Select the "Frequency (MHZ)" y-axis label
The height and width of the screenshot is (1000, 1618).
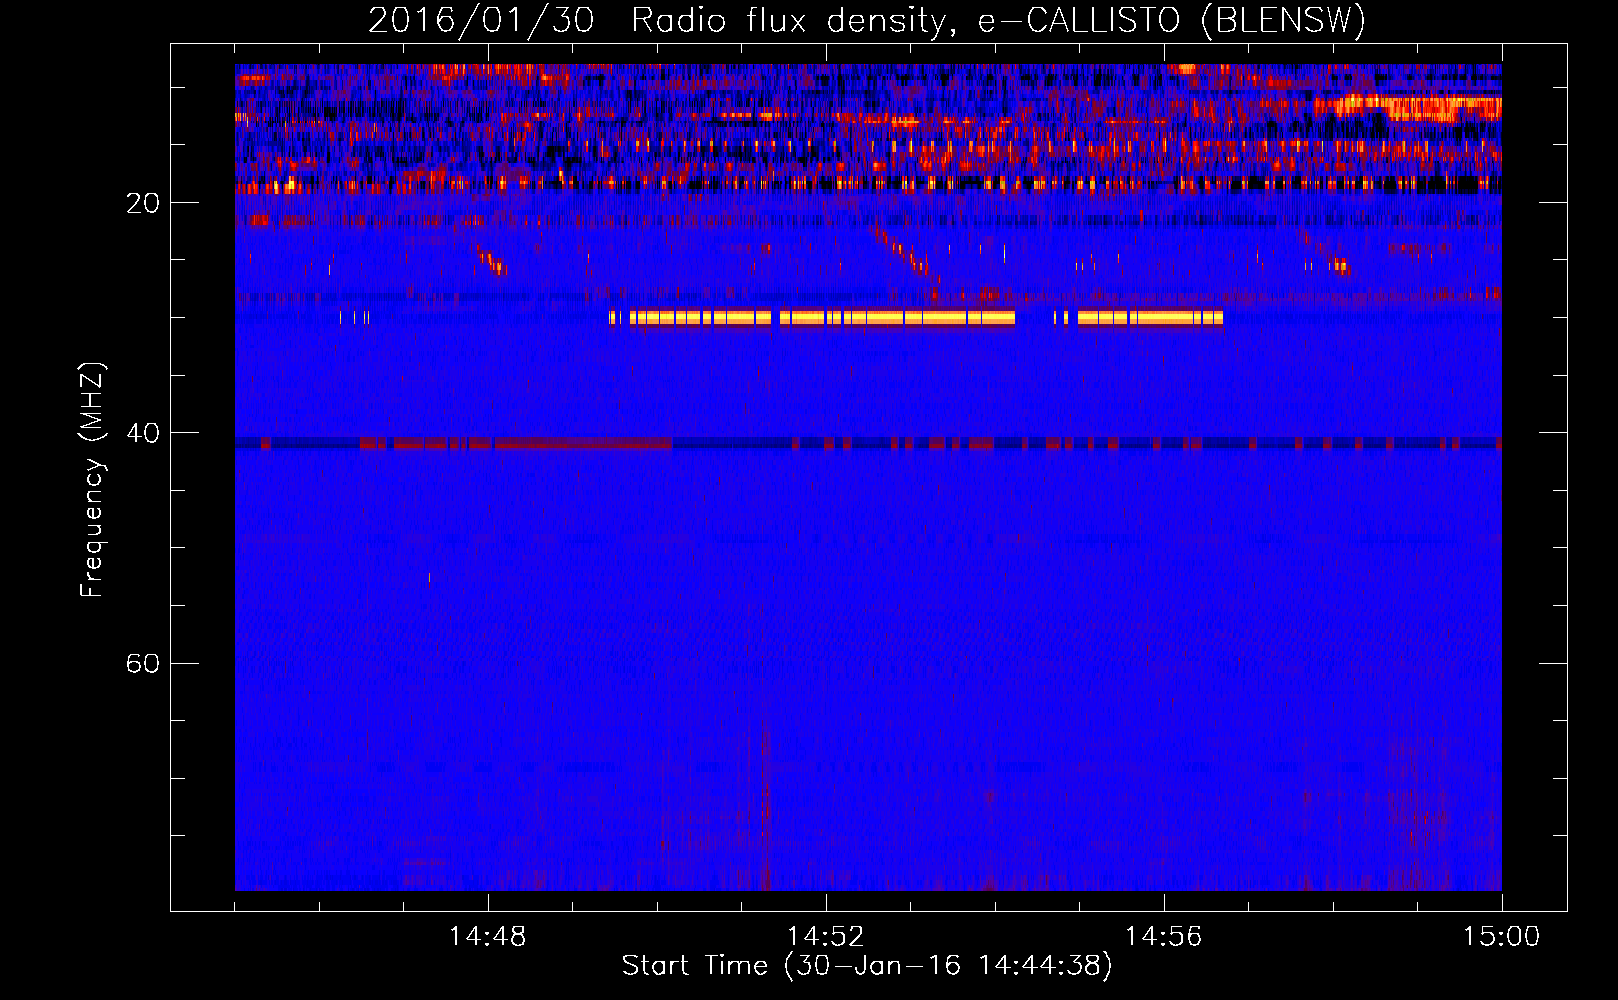(92, 480)
